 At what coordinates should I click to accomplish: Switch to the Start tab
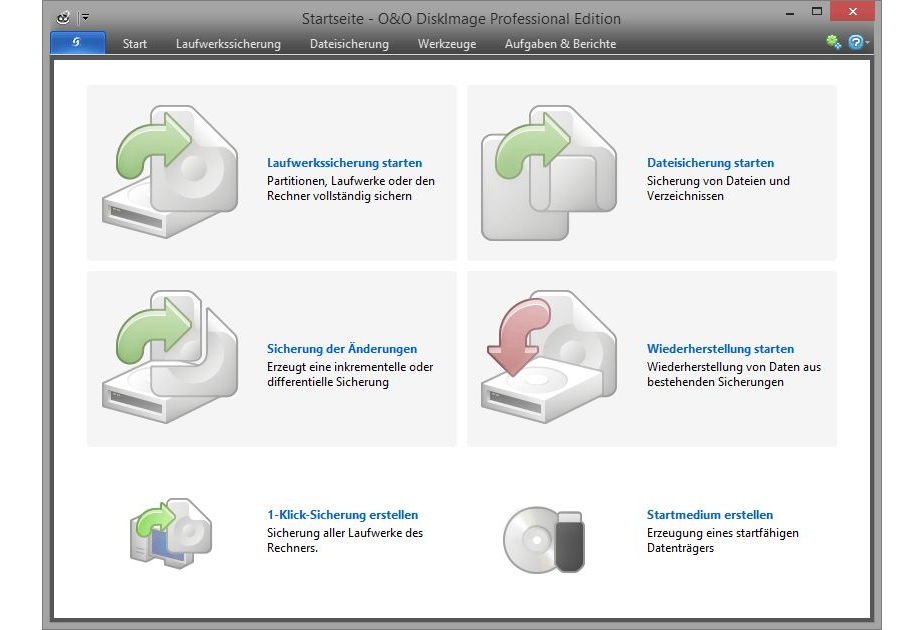tap(135, 44)
